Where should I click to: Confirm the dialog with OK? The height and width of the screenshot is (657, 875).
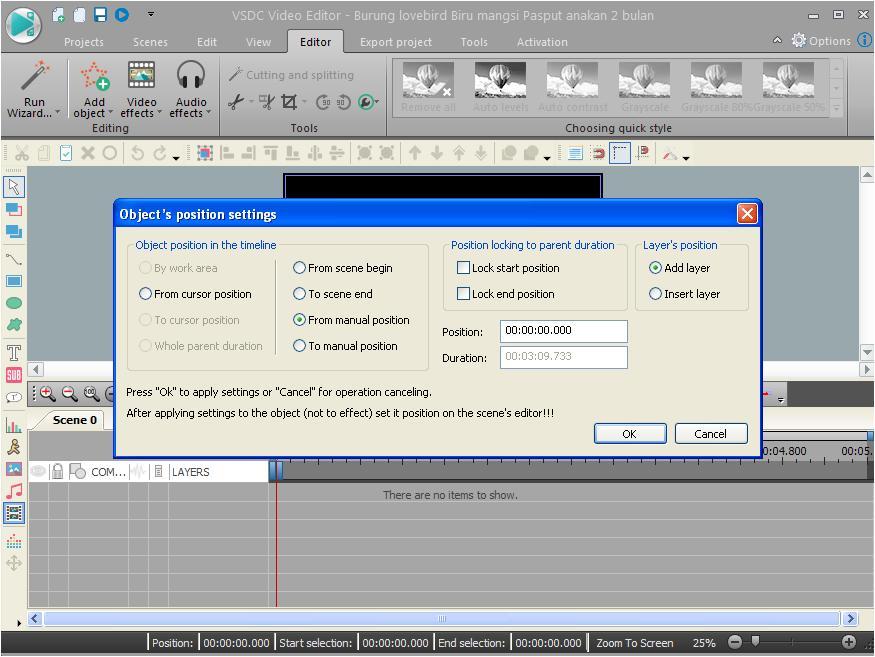coord(629,434)
